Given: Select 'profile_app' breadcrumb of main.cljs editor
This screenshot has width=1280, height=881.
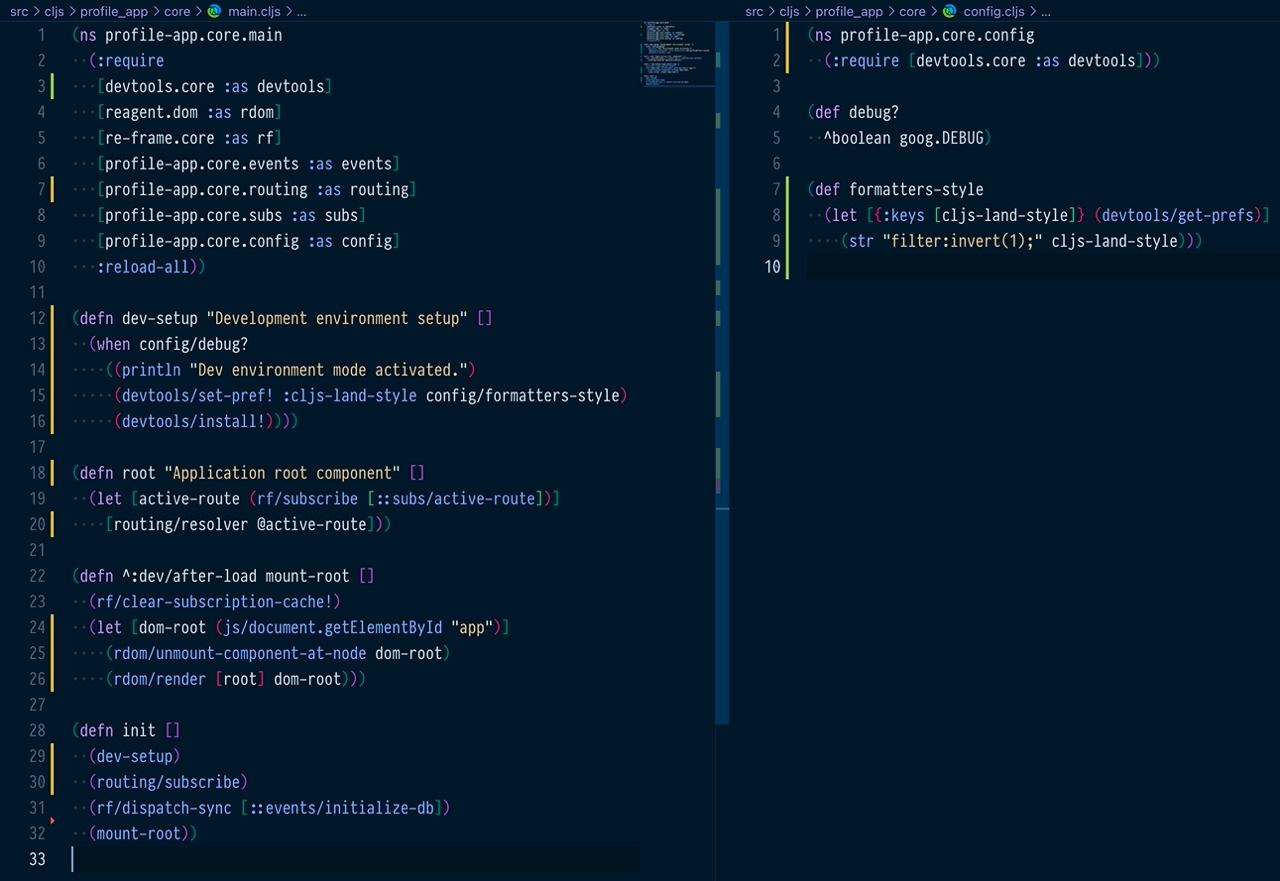Looking at the screenshot, I should click(114, 12).
